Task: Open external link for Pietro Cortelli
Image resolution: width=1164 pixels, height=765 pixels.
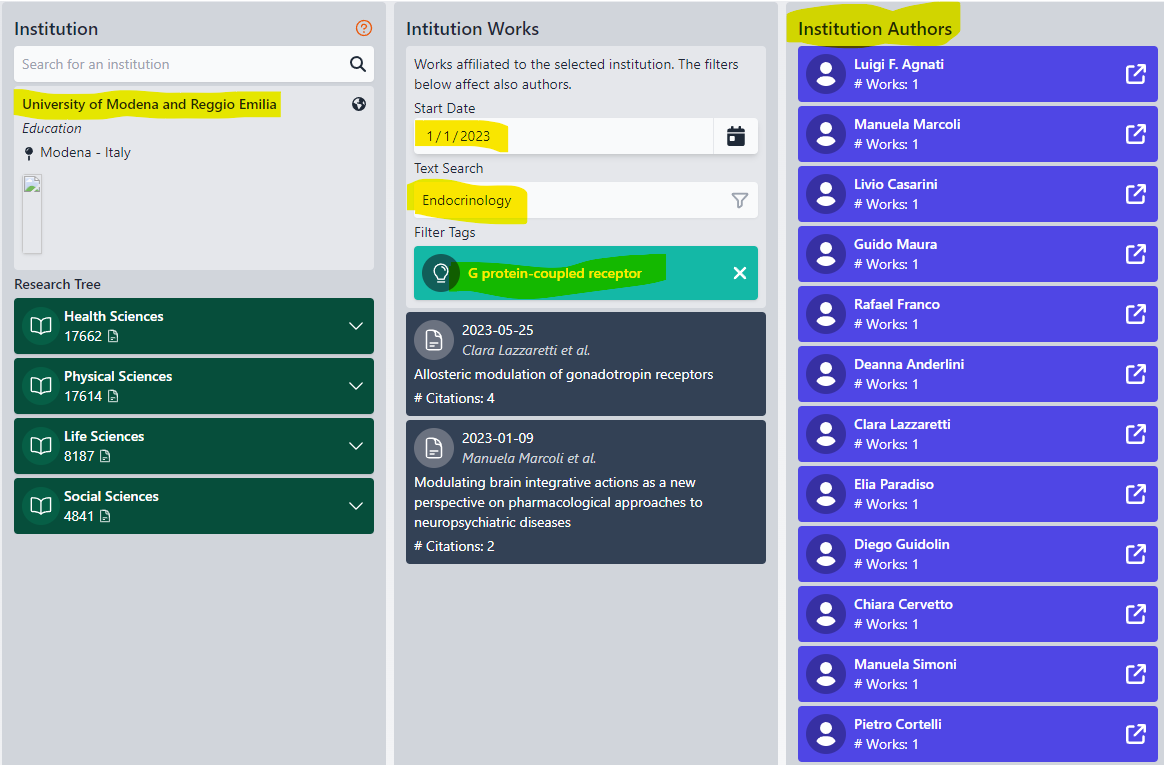Action: click(x=1136, y=735)
